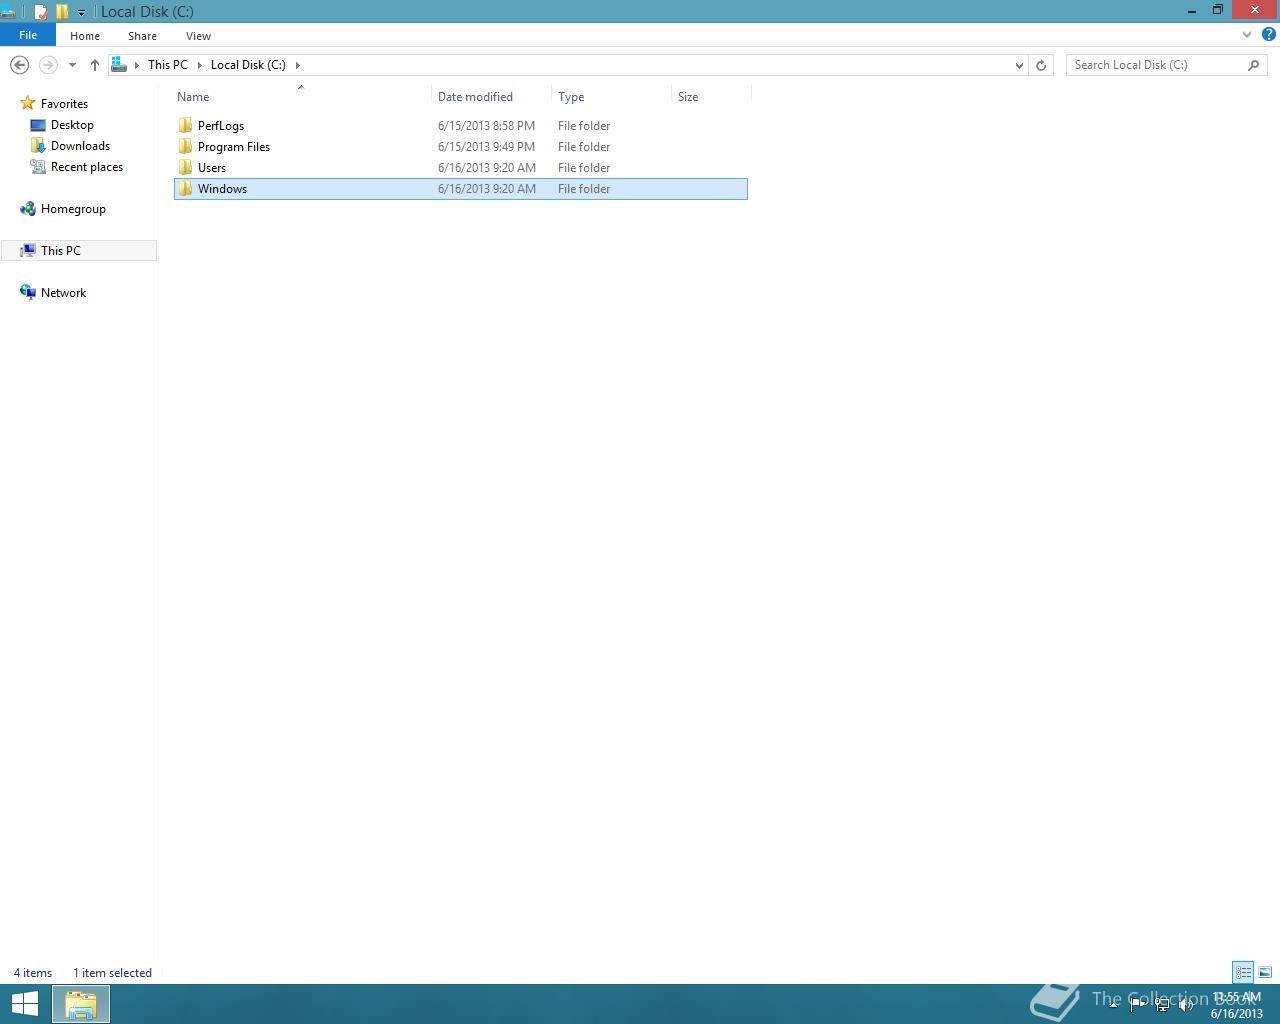Screen dimensions: 1280x1024
Task: Go back with the Back arrow
Action: point(19,65)
